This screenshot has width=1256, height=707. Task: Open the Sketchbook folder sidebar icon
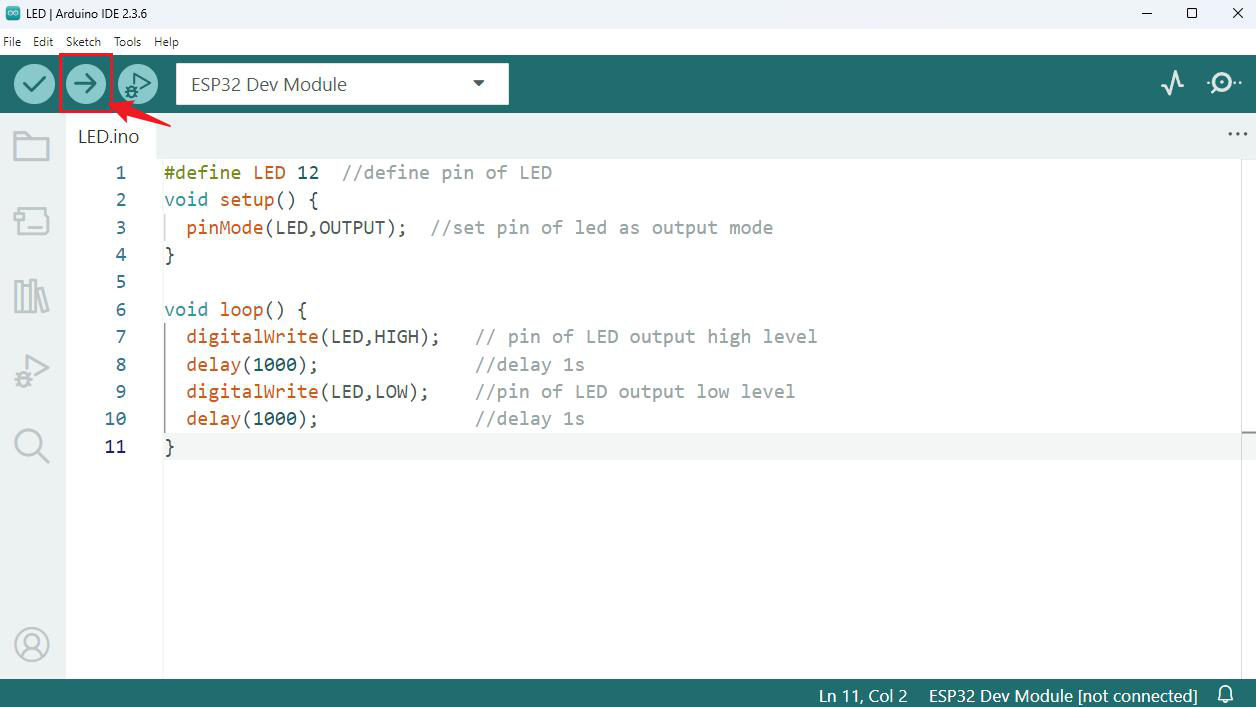[31, 146]
